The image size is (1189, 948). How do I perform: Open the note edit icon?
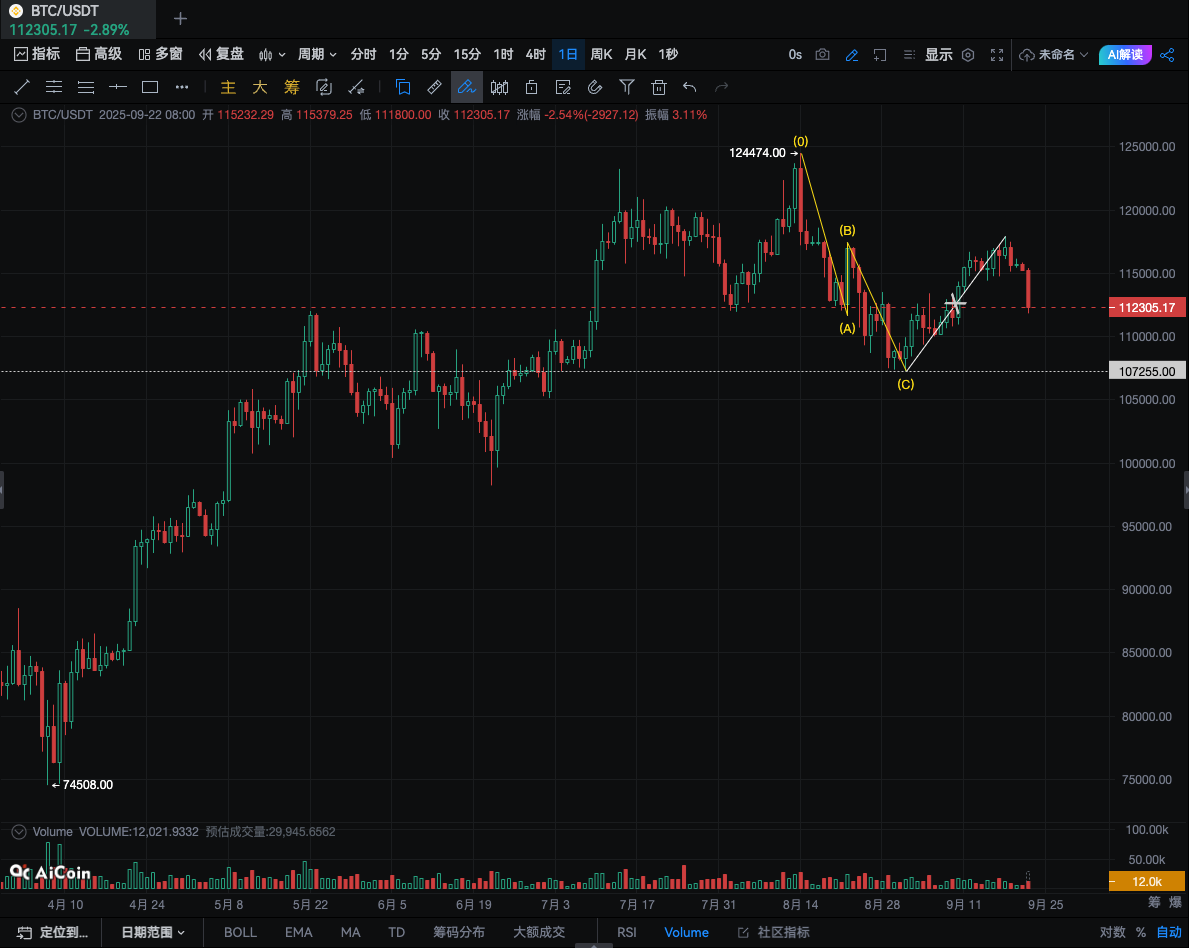tap(563, 87)
